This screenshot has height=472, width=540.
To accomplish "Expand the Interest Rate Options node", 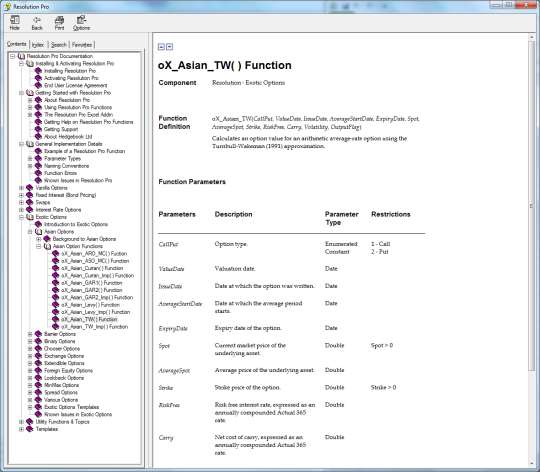I will [21, 210].
